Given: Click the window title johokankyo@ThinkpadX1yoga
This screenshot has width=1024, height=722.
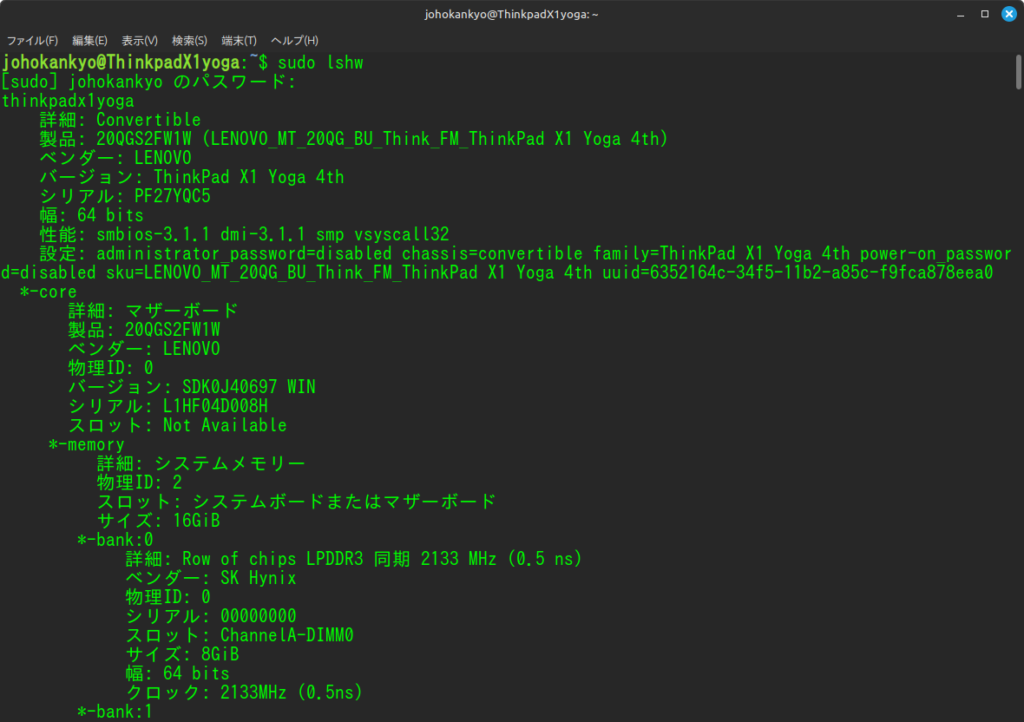Looking at the screenshot, I should [x=511, y=14].
